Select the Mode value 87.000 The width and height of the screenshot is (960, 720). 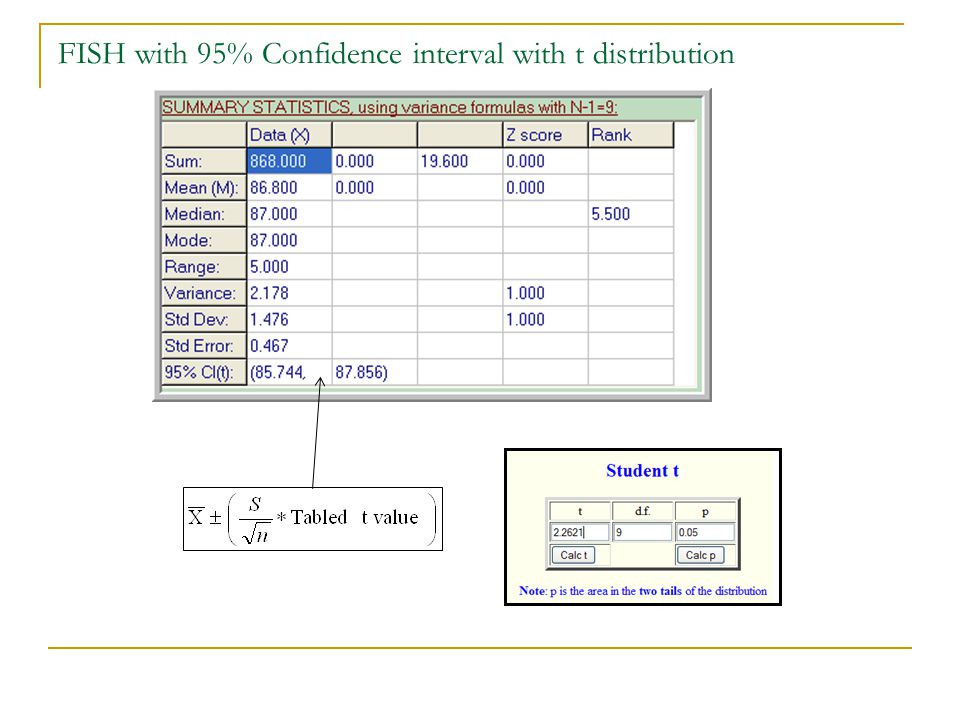click(289, 240)
